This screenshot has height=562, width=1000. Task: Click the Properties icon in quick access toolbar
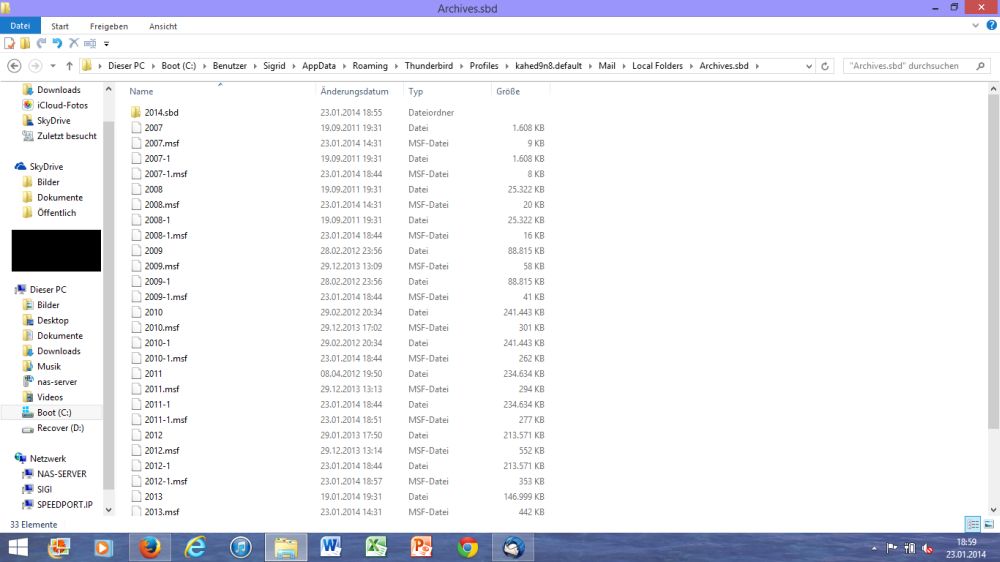pyautogui.click(x=10, y=43)
